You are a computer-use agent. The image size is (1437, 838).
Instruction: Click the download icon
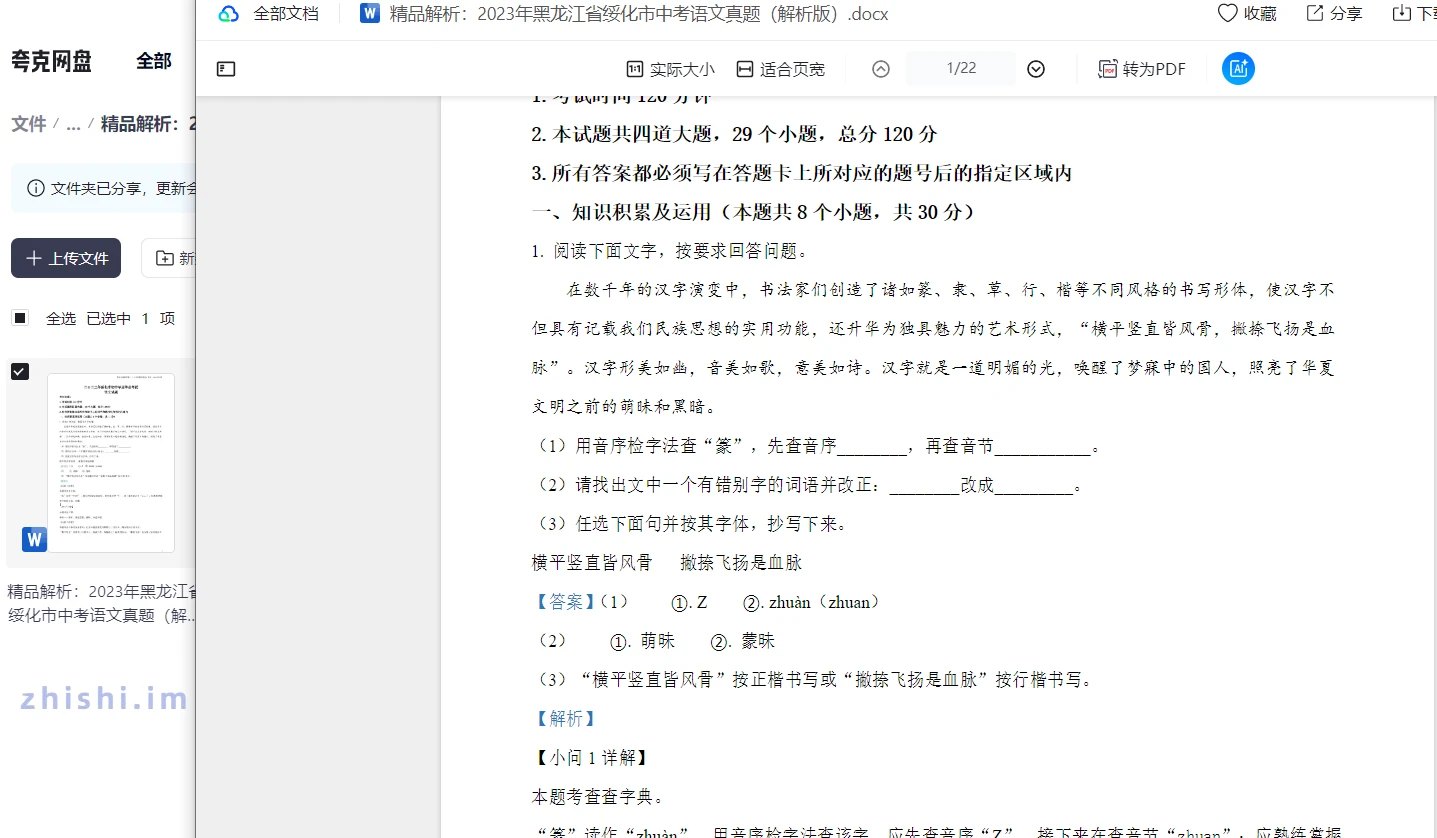(x=1402, y=14)
